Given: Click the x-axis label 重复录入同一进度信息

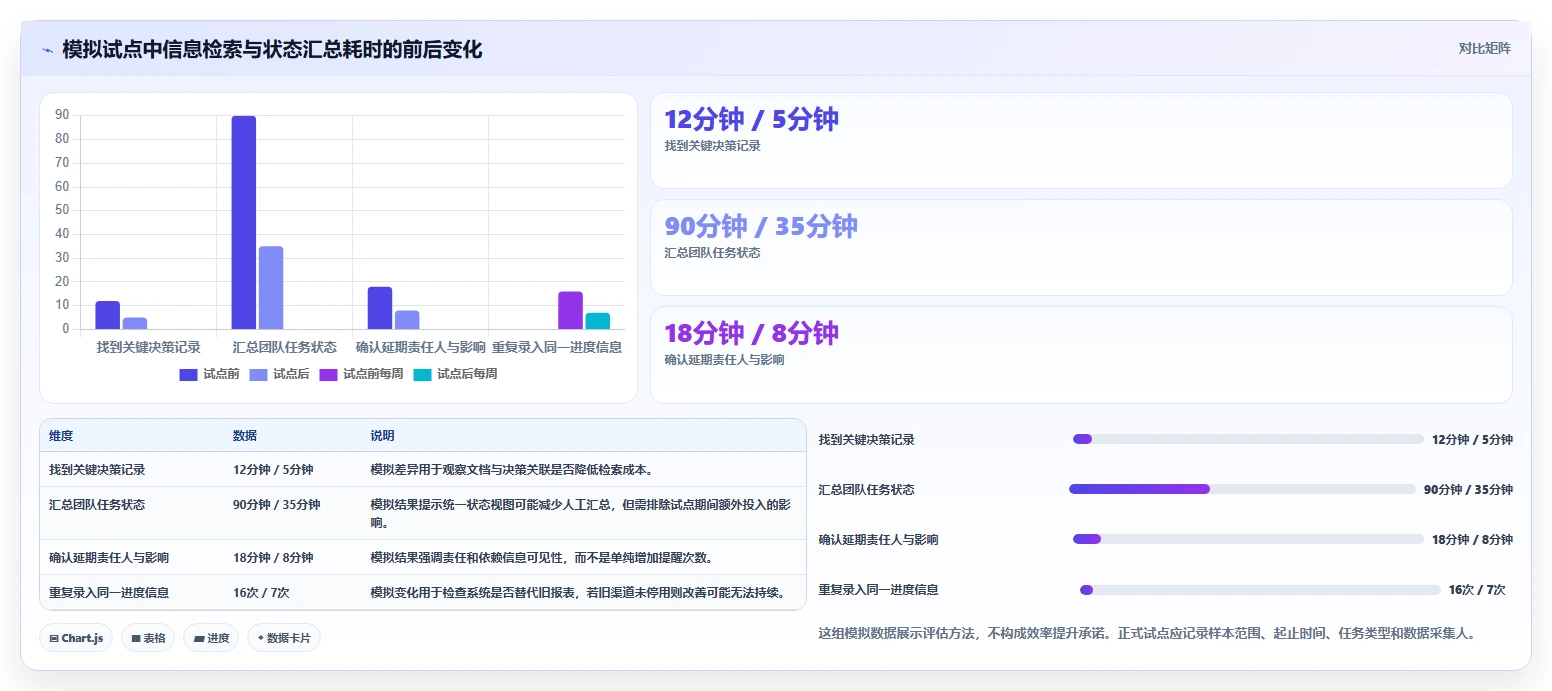Looking at the screenshot, I should 557,347.
